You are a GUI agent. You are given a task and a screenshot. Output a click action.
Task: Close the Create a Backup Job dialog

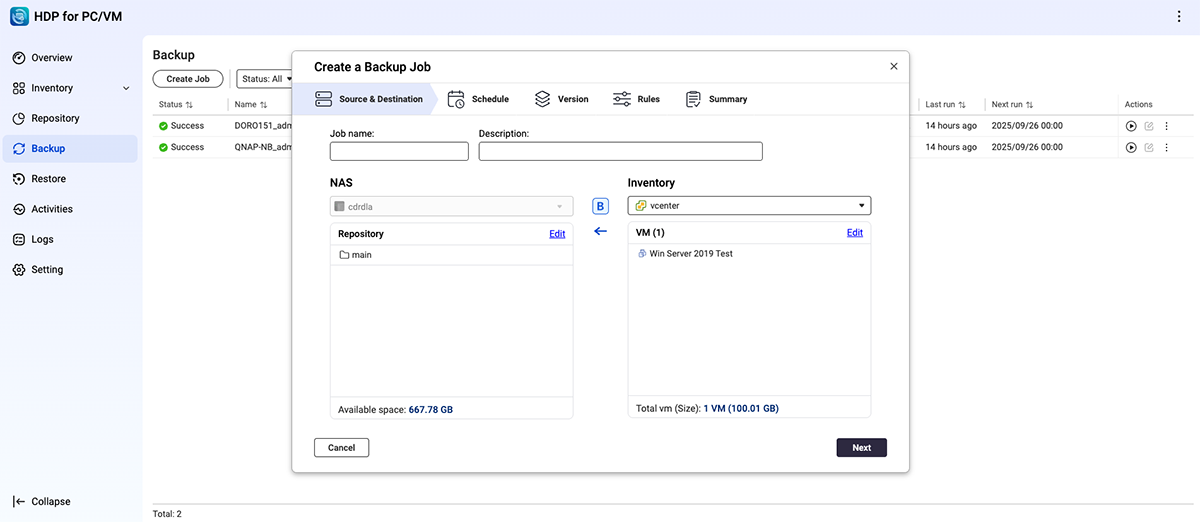click(894, 67)
